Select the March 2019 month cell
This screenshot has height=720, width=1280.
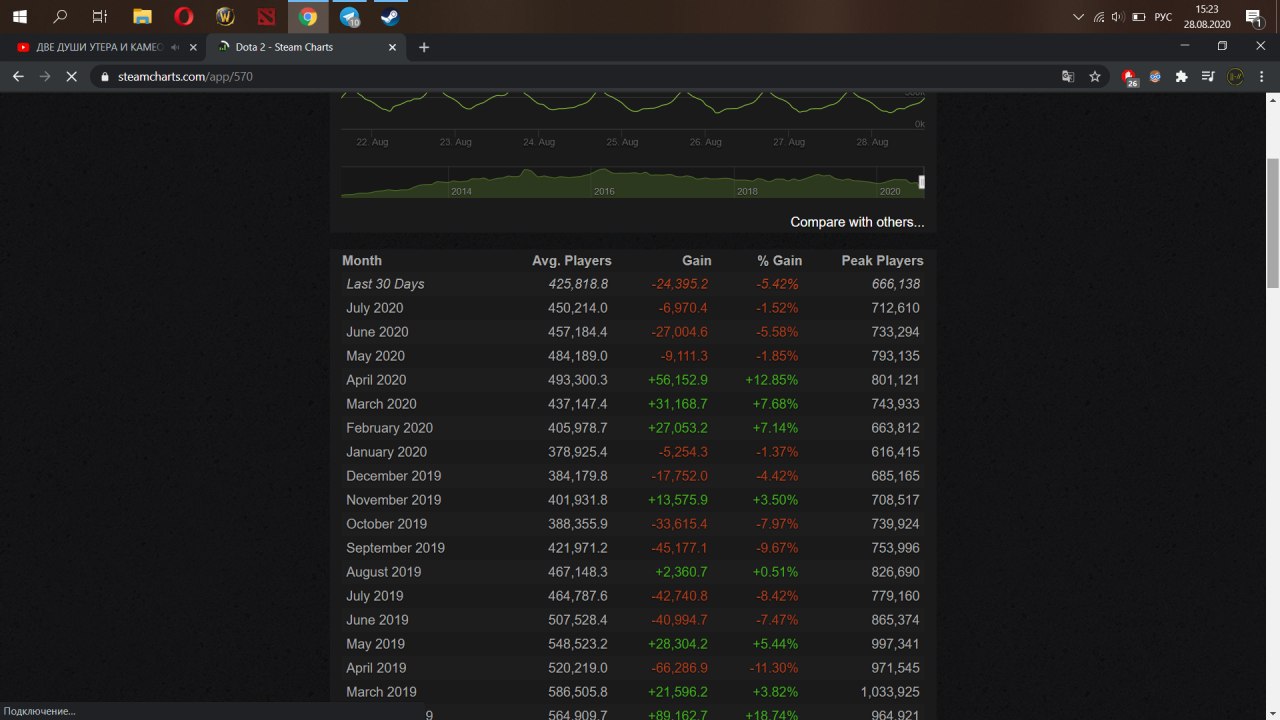[x=381, y=692]
